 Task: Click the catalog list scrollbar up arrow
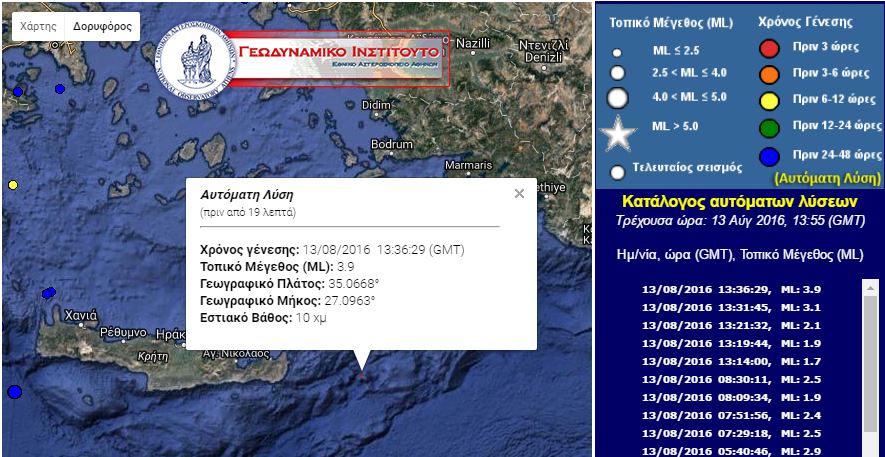pos(869,287)
